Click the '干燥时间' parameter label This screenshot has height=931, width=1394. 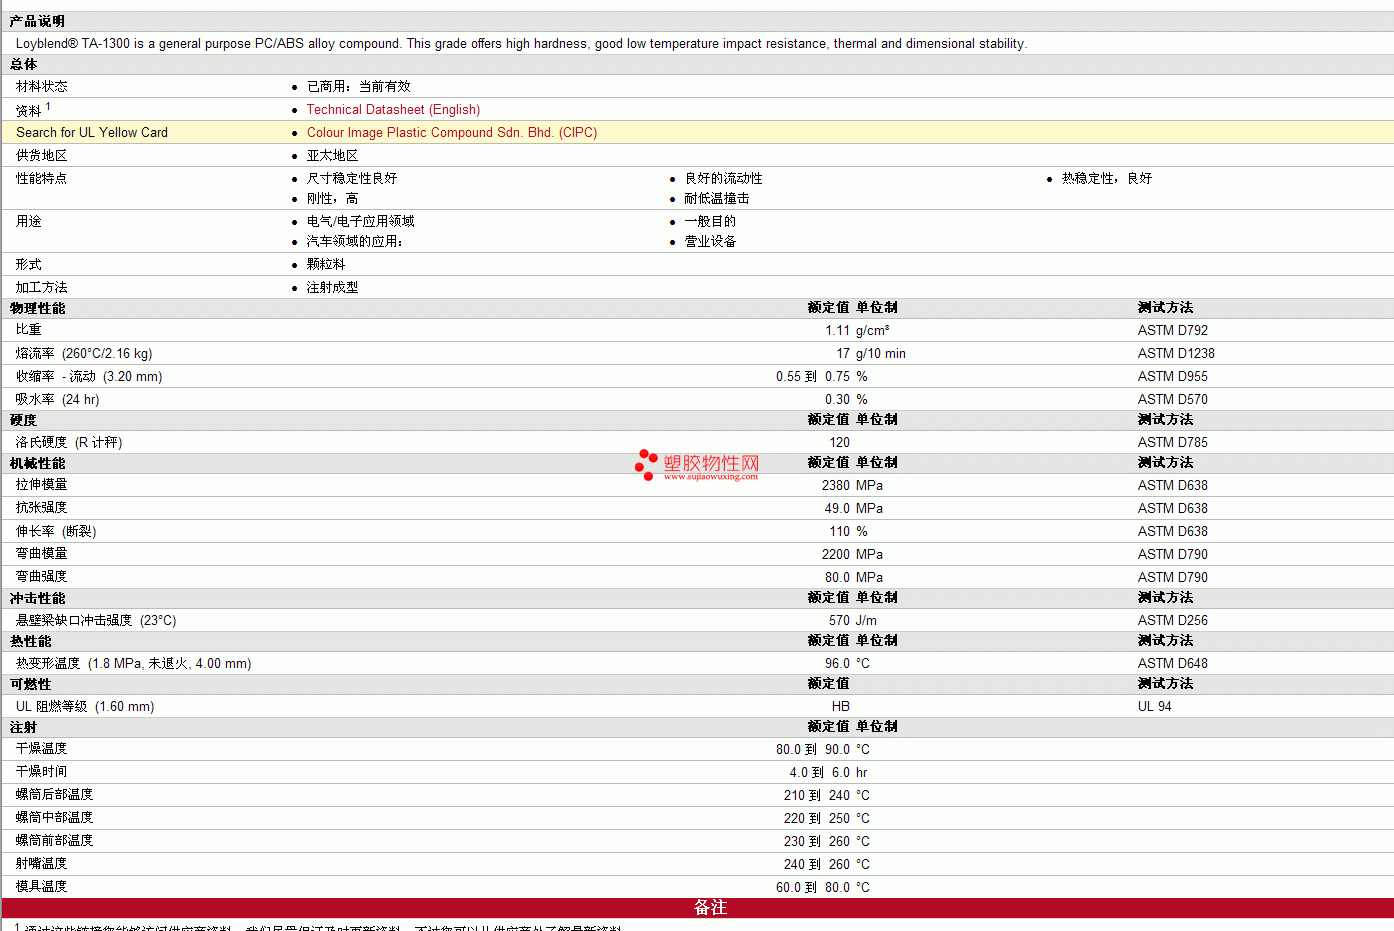pos(42,772)
